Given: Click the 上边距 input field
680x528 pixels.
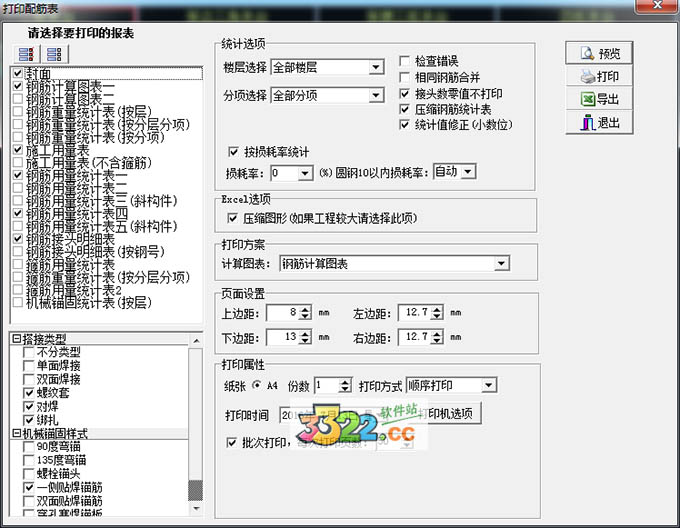Looking at the screenshot, I should 283,313.
